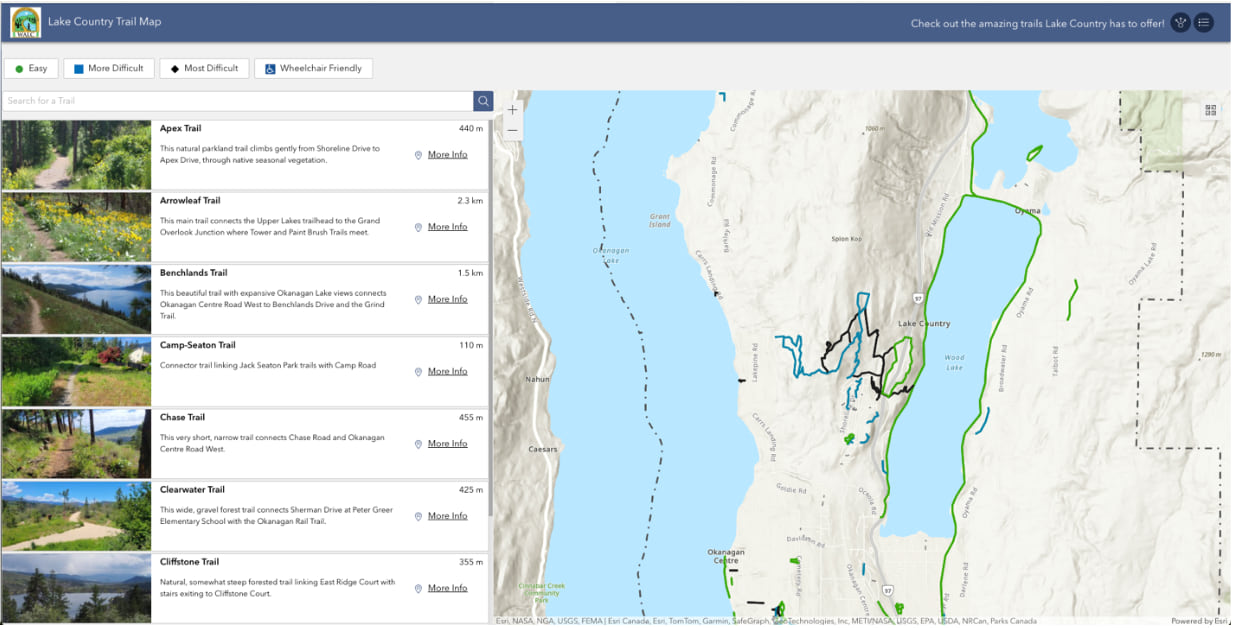The image size is (1236, 628).
Task: Open the legend list icon in header
Action: [1203, 22]
